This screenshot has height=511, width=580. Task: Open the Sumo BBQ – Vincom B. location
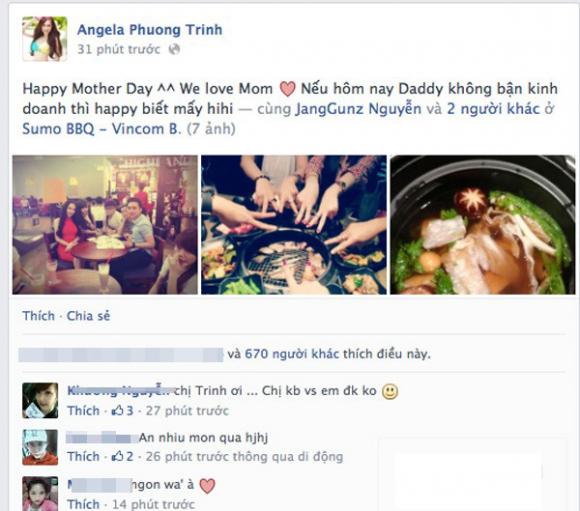[x=102, y=129]
